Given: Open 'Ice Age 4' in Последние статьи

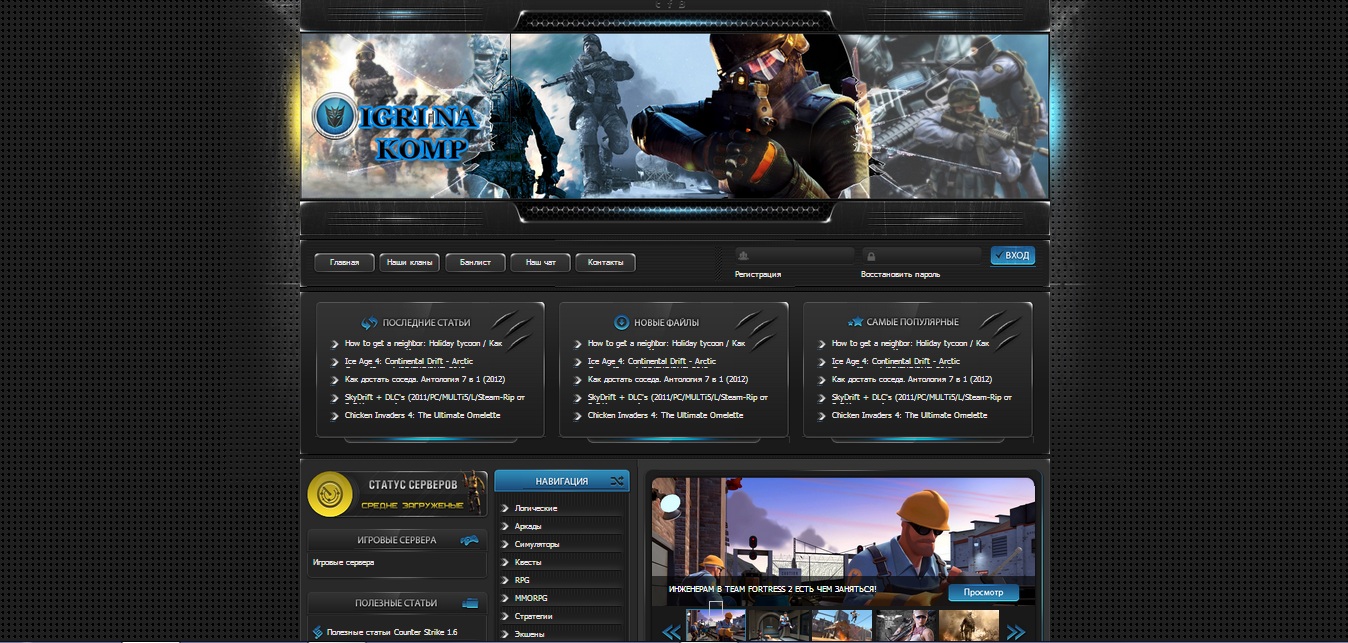Looking at the screenshot, I should click(409, 361).
